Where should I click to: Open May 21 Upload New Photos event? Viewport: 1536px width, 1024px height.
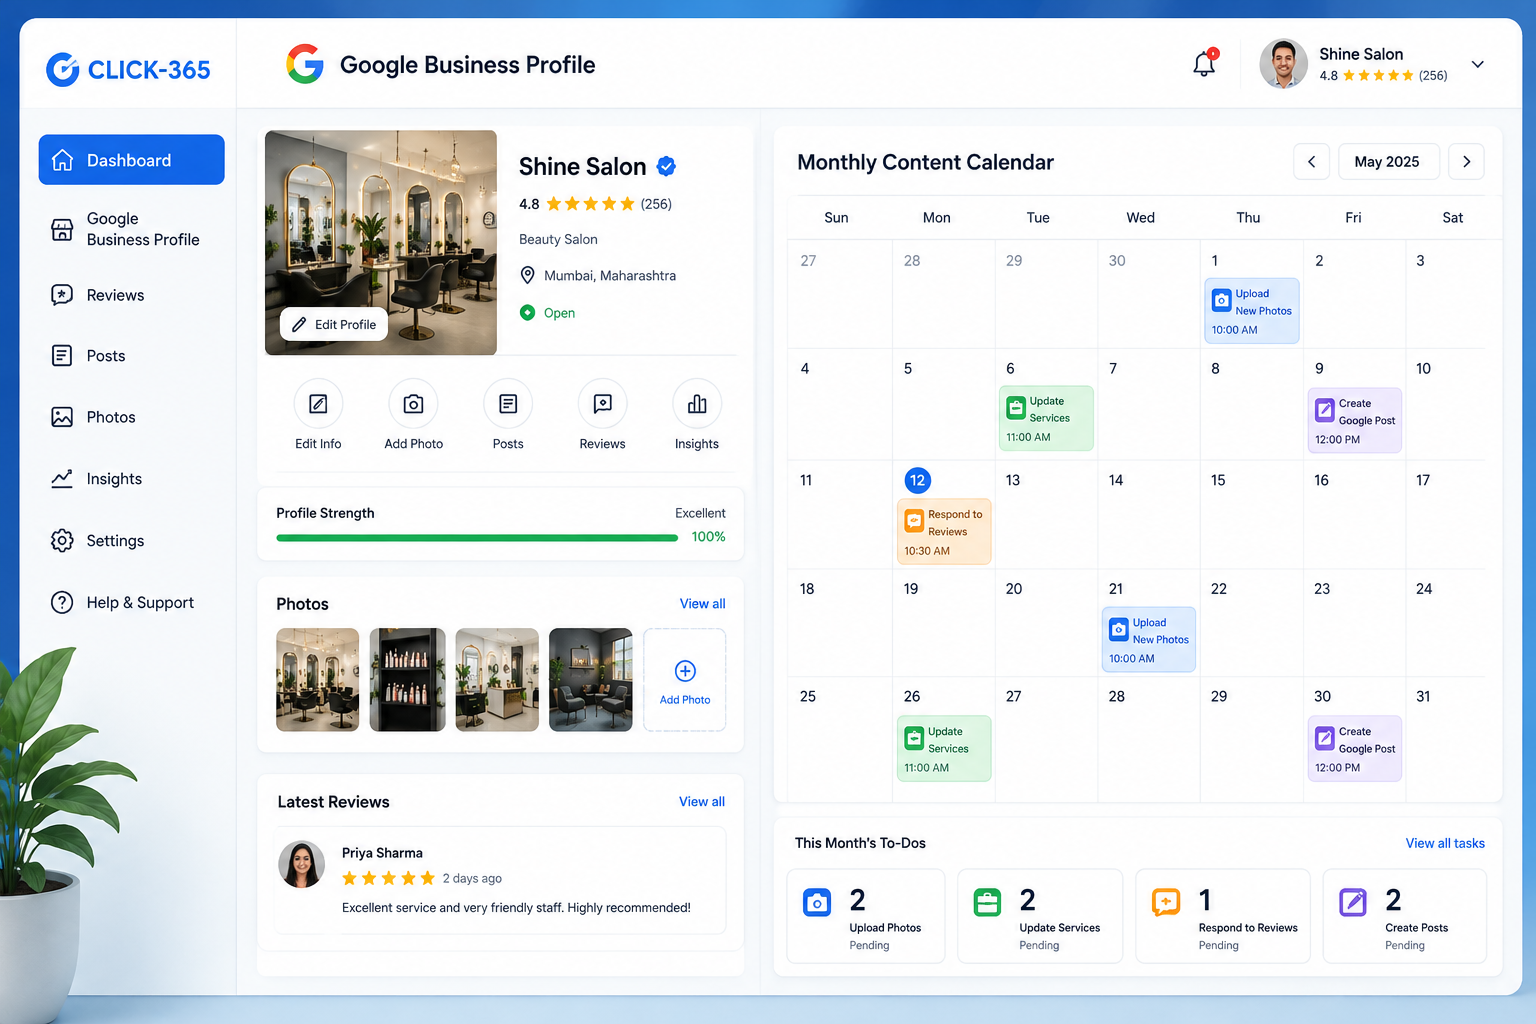tap(1149, 640)
